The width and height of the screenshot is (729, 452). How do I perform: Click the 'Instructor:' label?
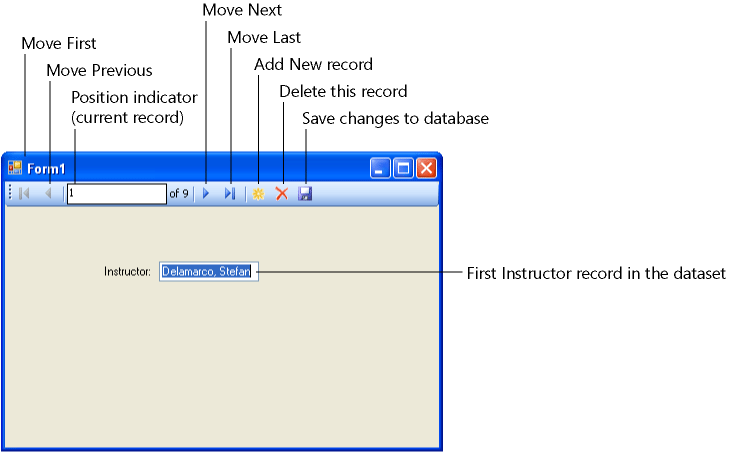tap(127, 272)
